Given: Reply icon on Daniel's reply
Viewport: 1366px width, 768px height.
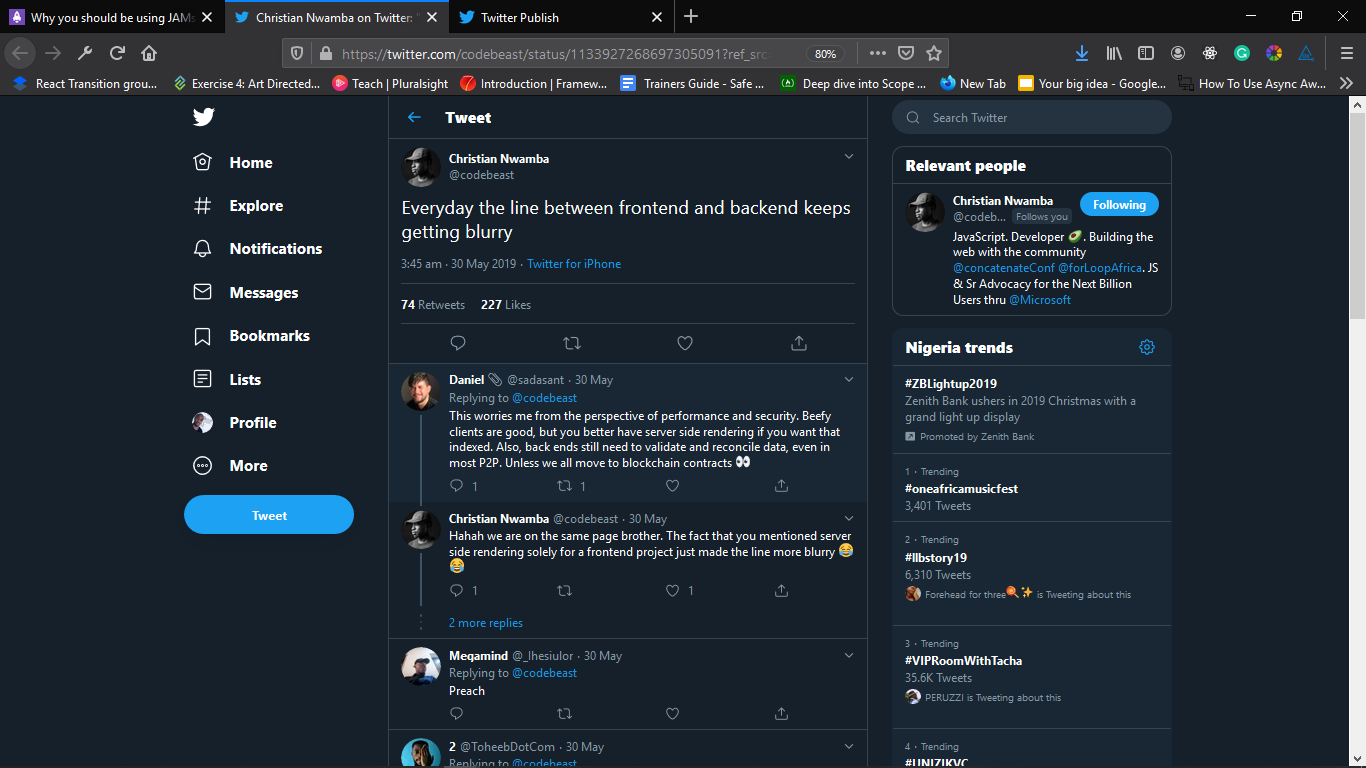Looking at the screenshot, I should 457,486.
